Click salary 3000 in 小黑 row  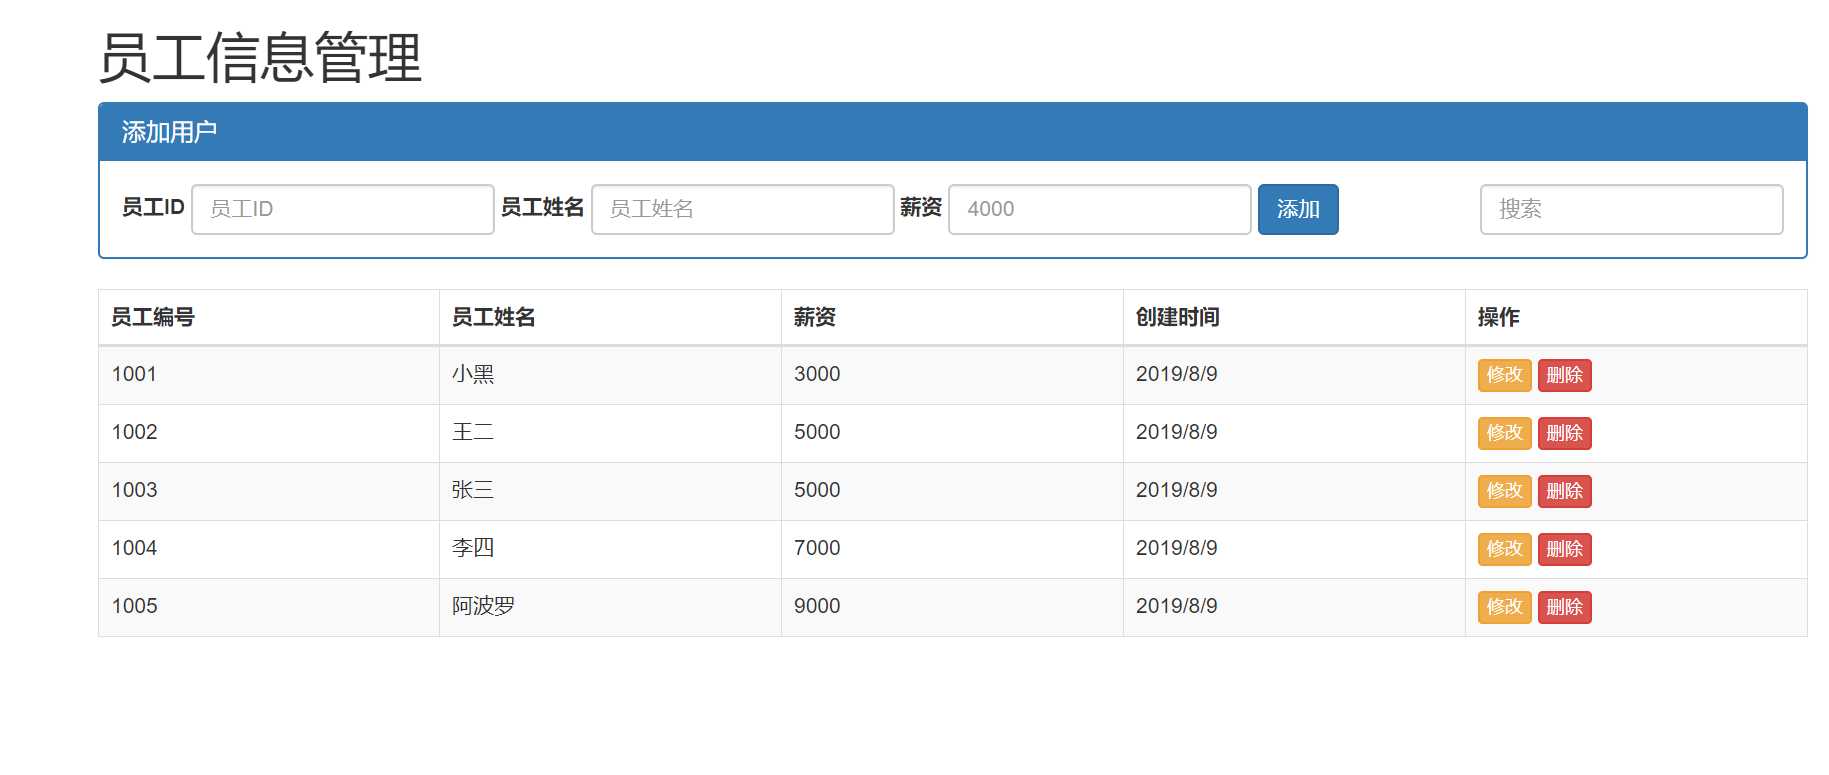coord(817,374)
